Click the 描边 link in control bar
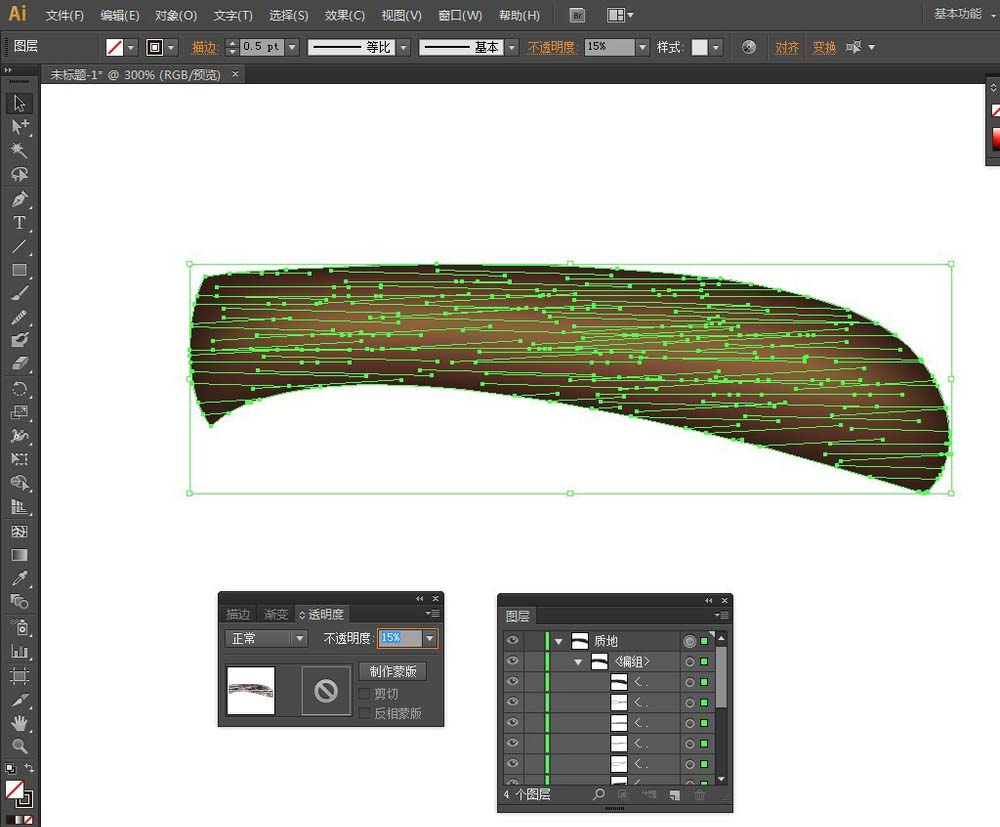The image size is (1000, 827). click(x=205, y=47)
